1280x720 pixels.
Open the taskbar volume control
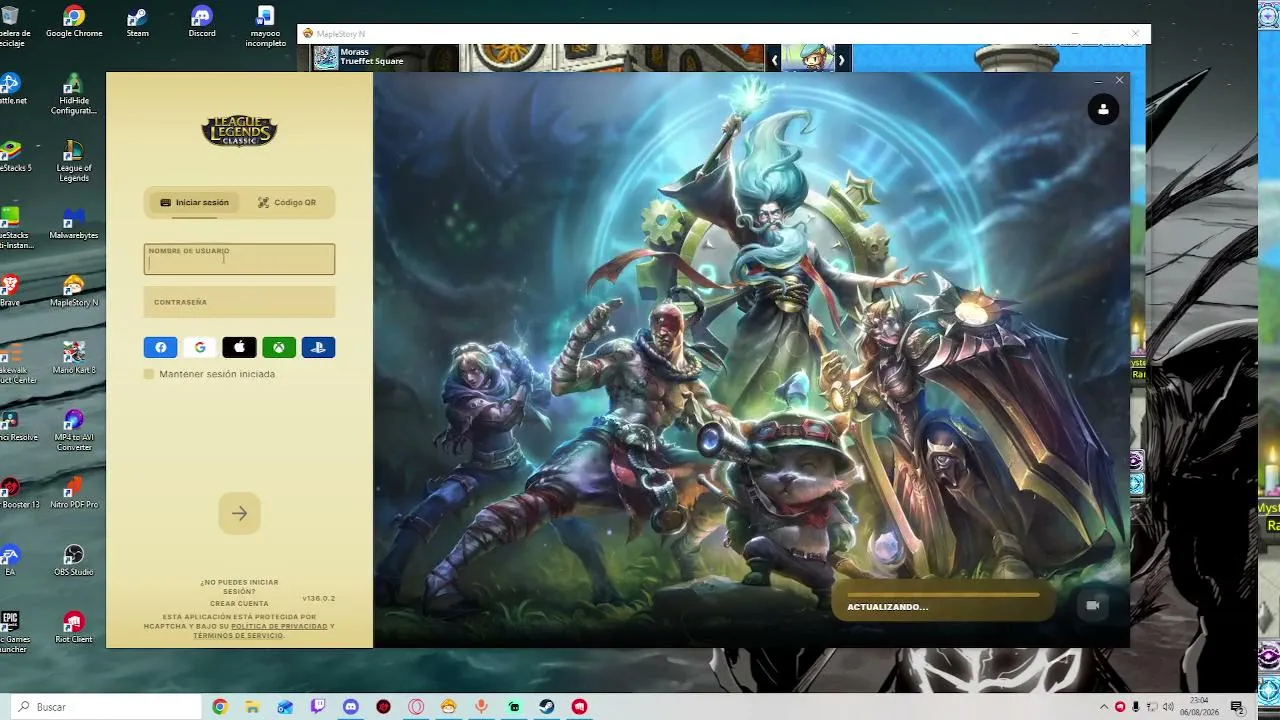click(x=1167, y=707)
